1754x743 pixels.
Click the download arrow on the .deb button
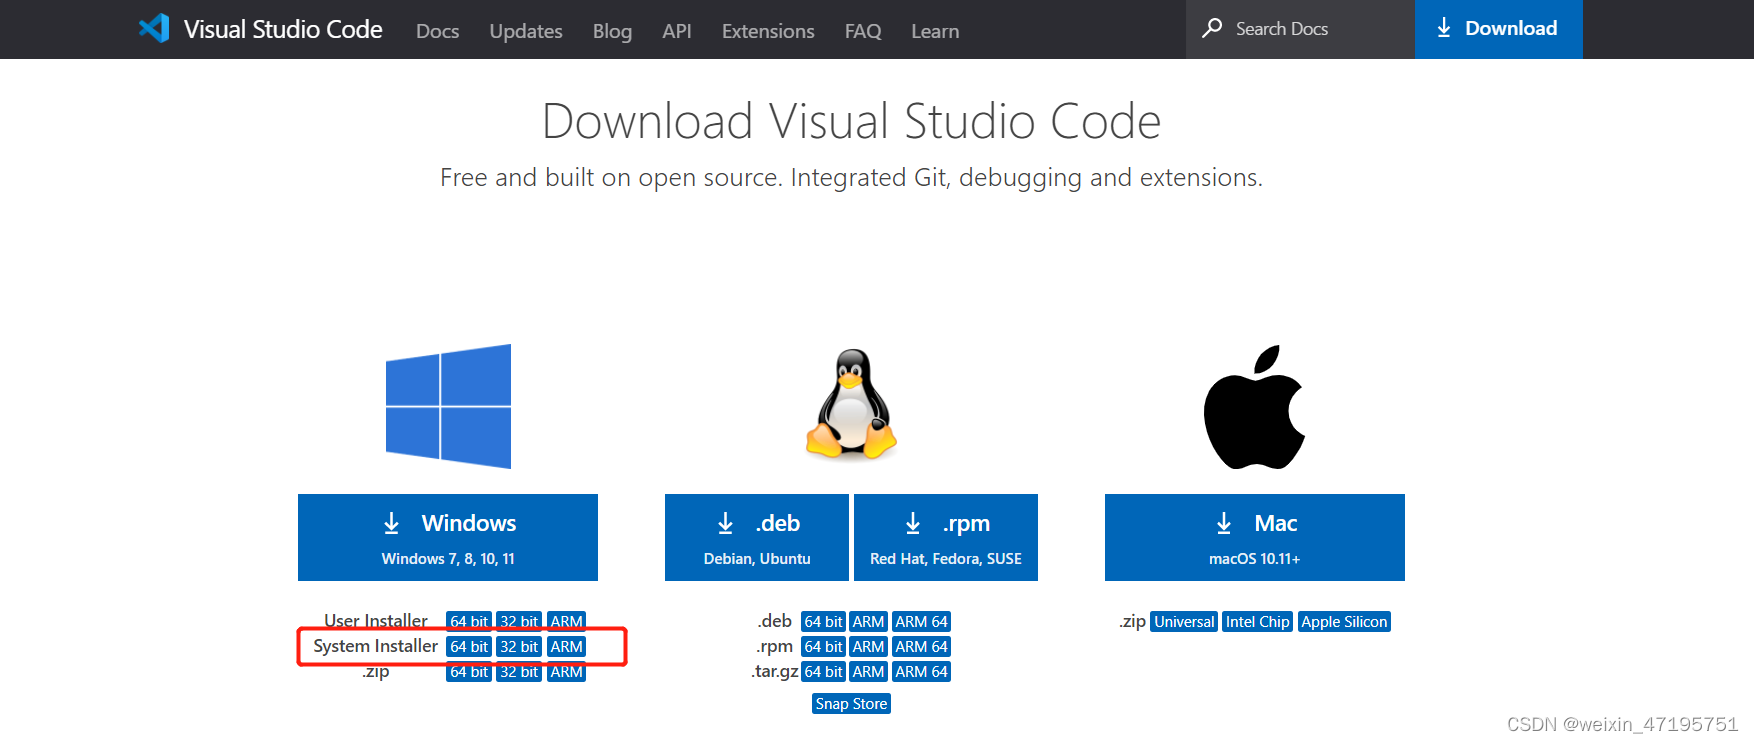click(726, 523)
